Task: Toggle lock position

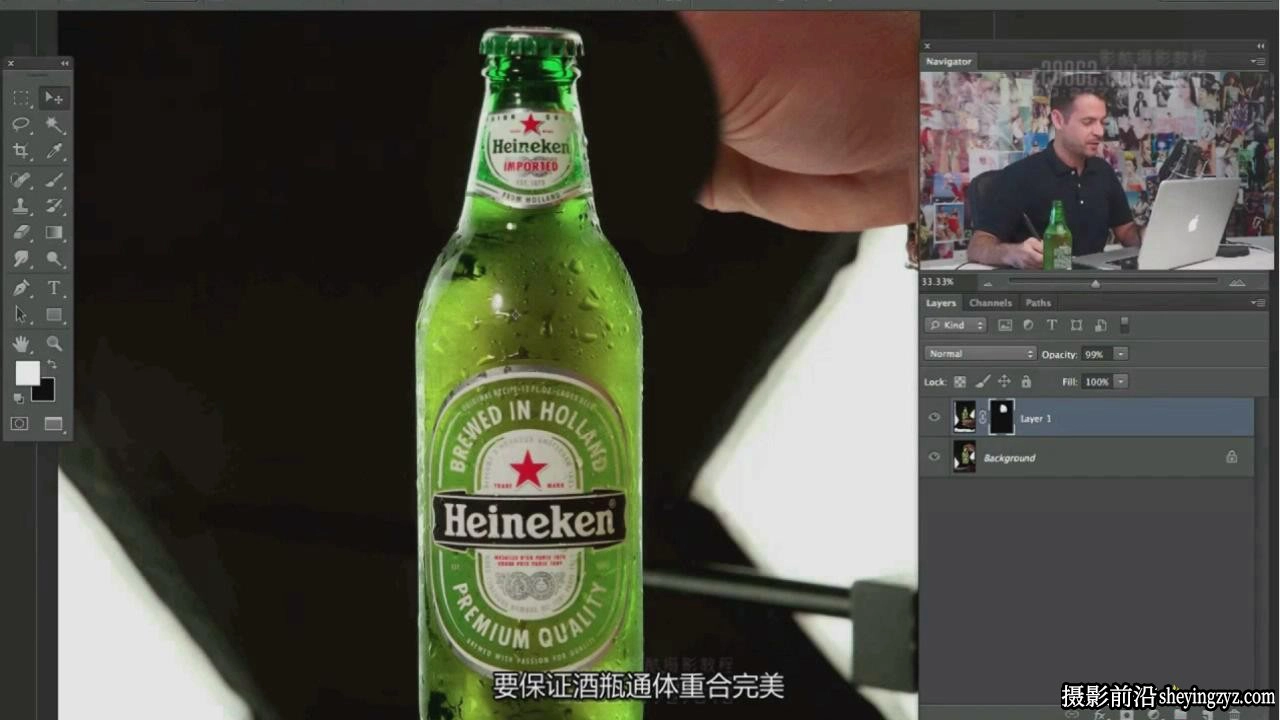Action: 1004,382
